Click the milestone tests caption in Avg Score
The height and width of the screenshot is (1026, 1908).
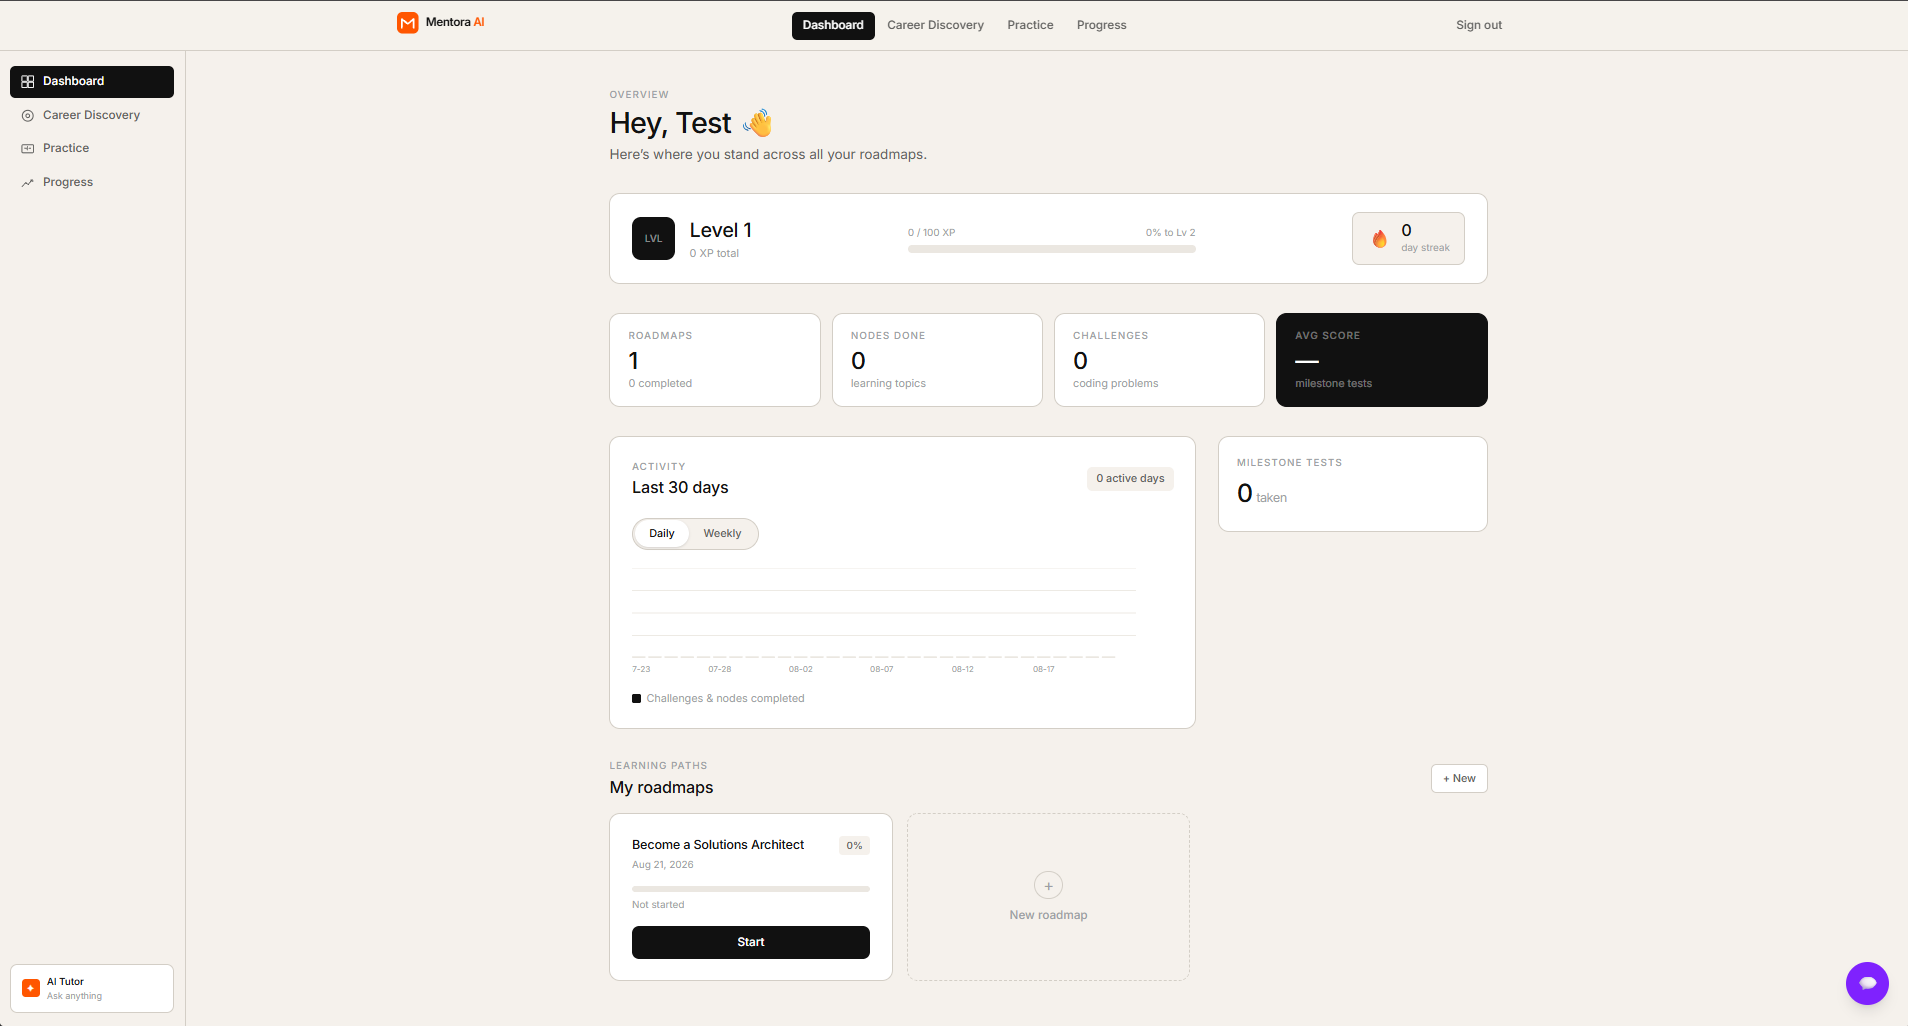(1333, 384)
